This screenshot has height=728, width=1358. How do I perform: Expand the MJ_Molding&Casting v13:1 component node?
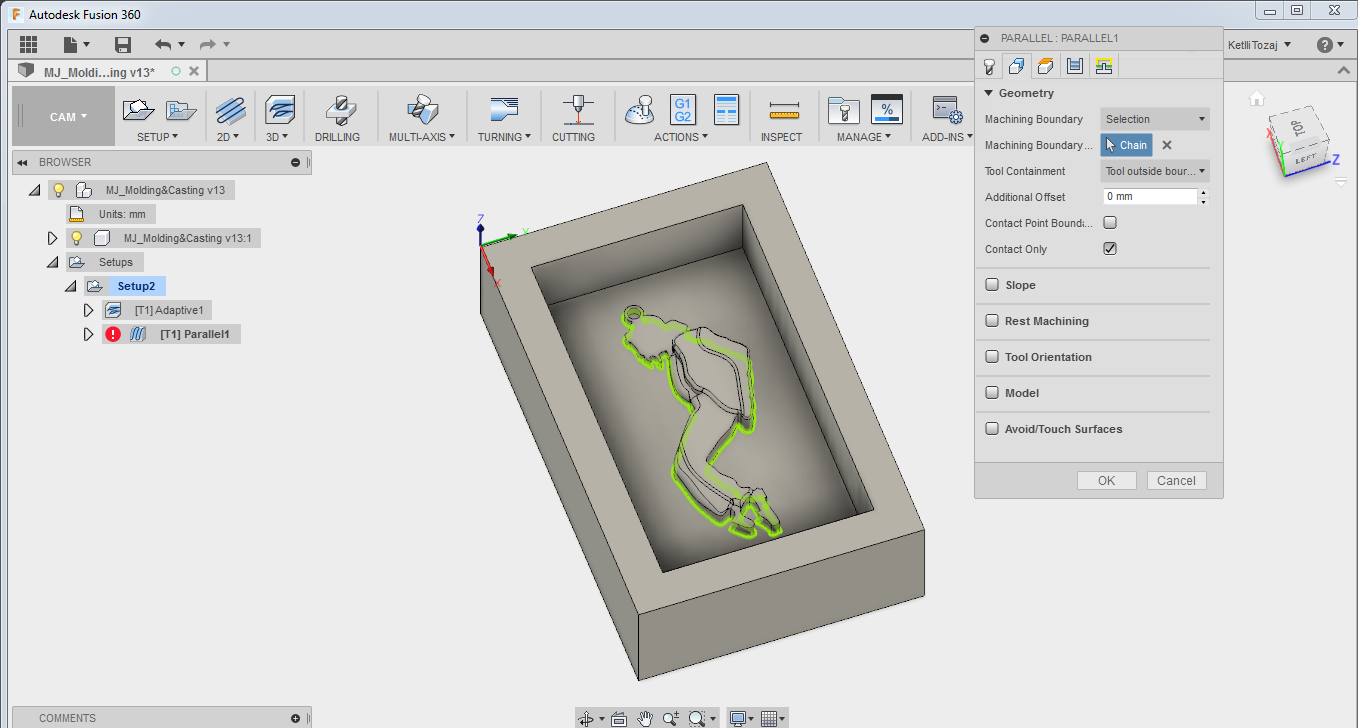pyautogui.click(x=53, y=238)
